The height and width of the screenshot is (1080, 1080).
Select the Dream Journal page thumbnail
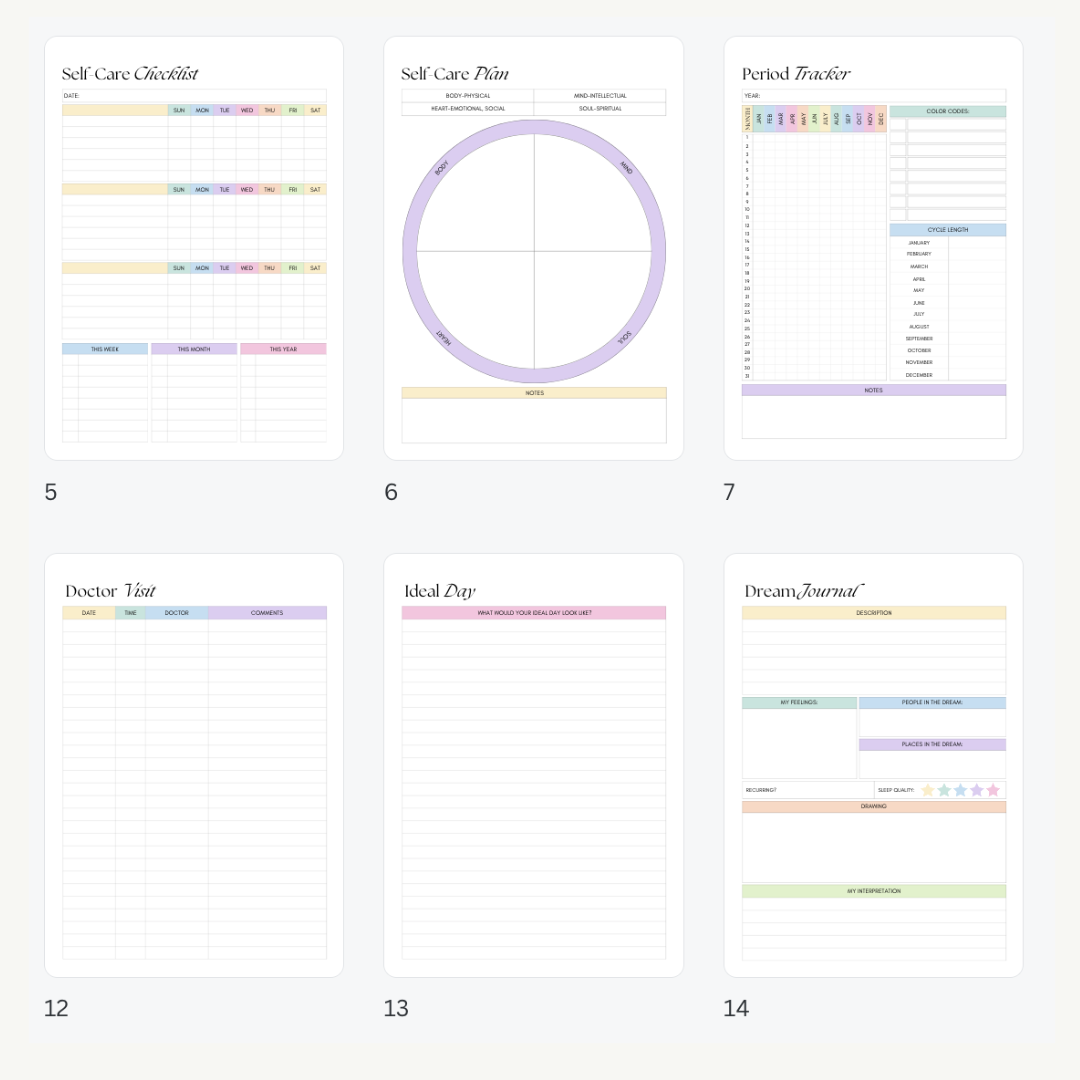[x=873, y=765]
